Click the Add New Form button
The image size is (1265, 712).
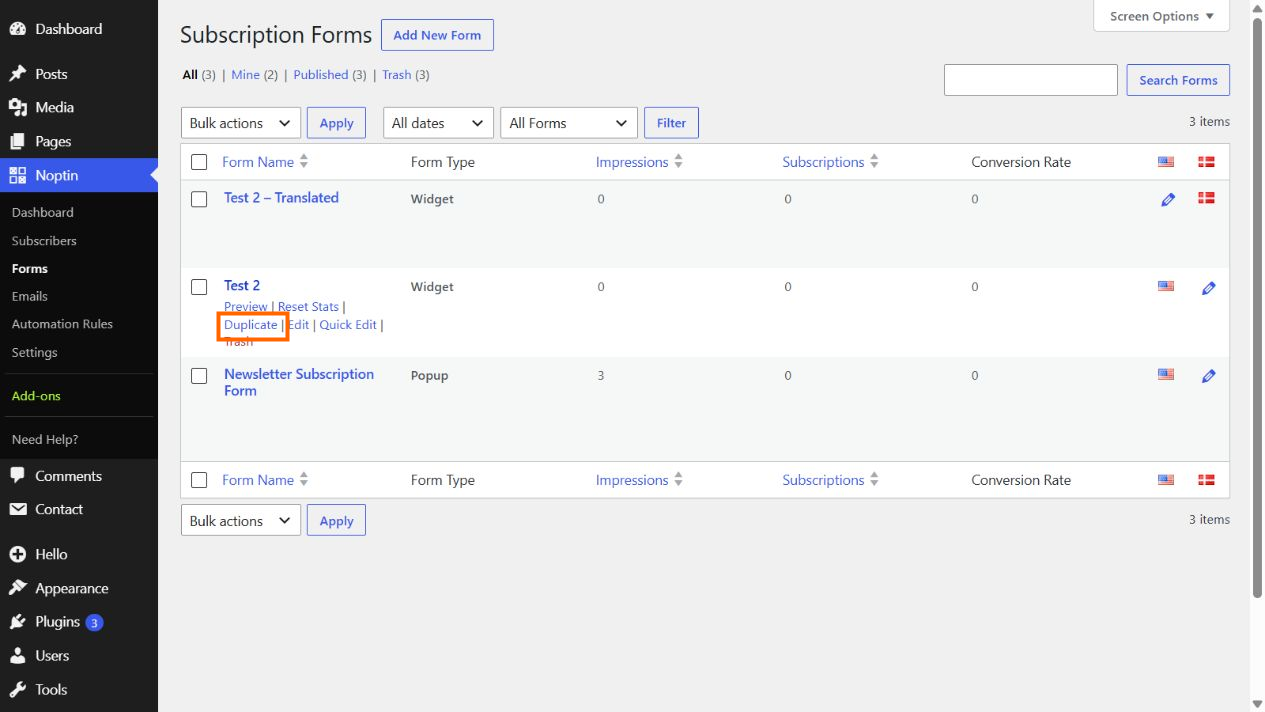[x=437, y=35]
